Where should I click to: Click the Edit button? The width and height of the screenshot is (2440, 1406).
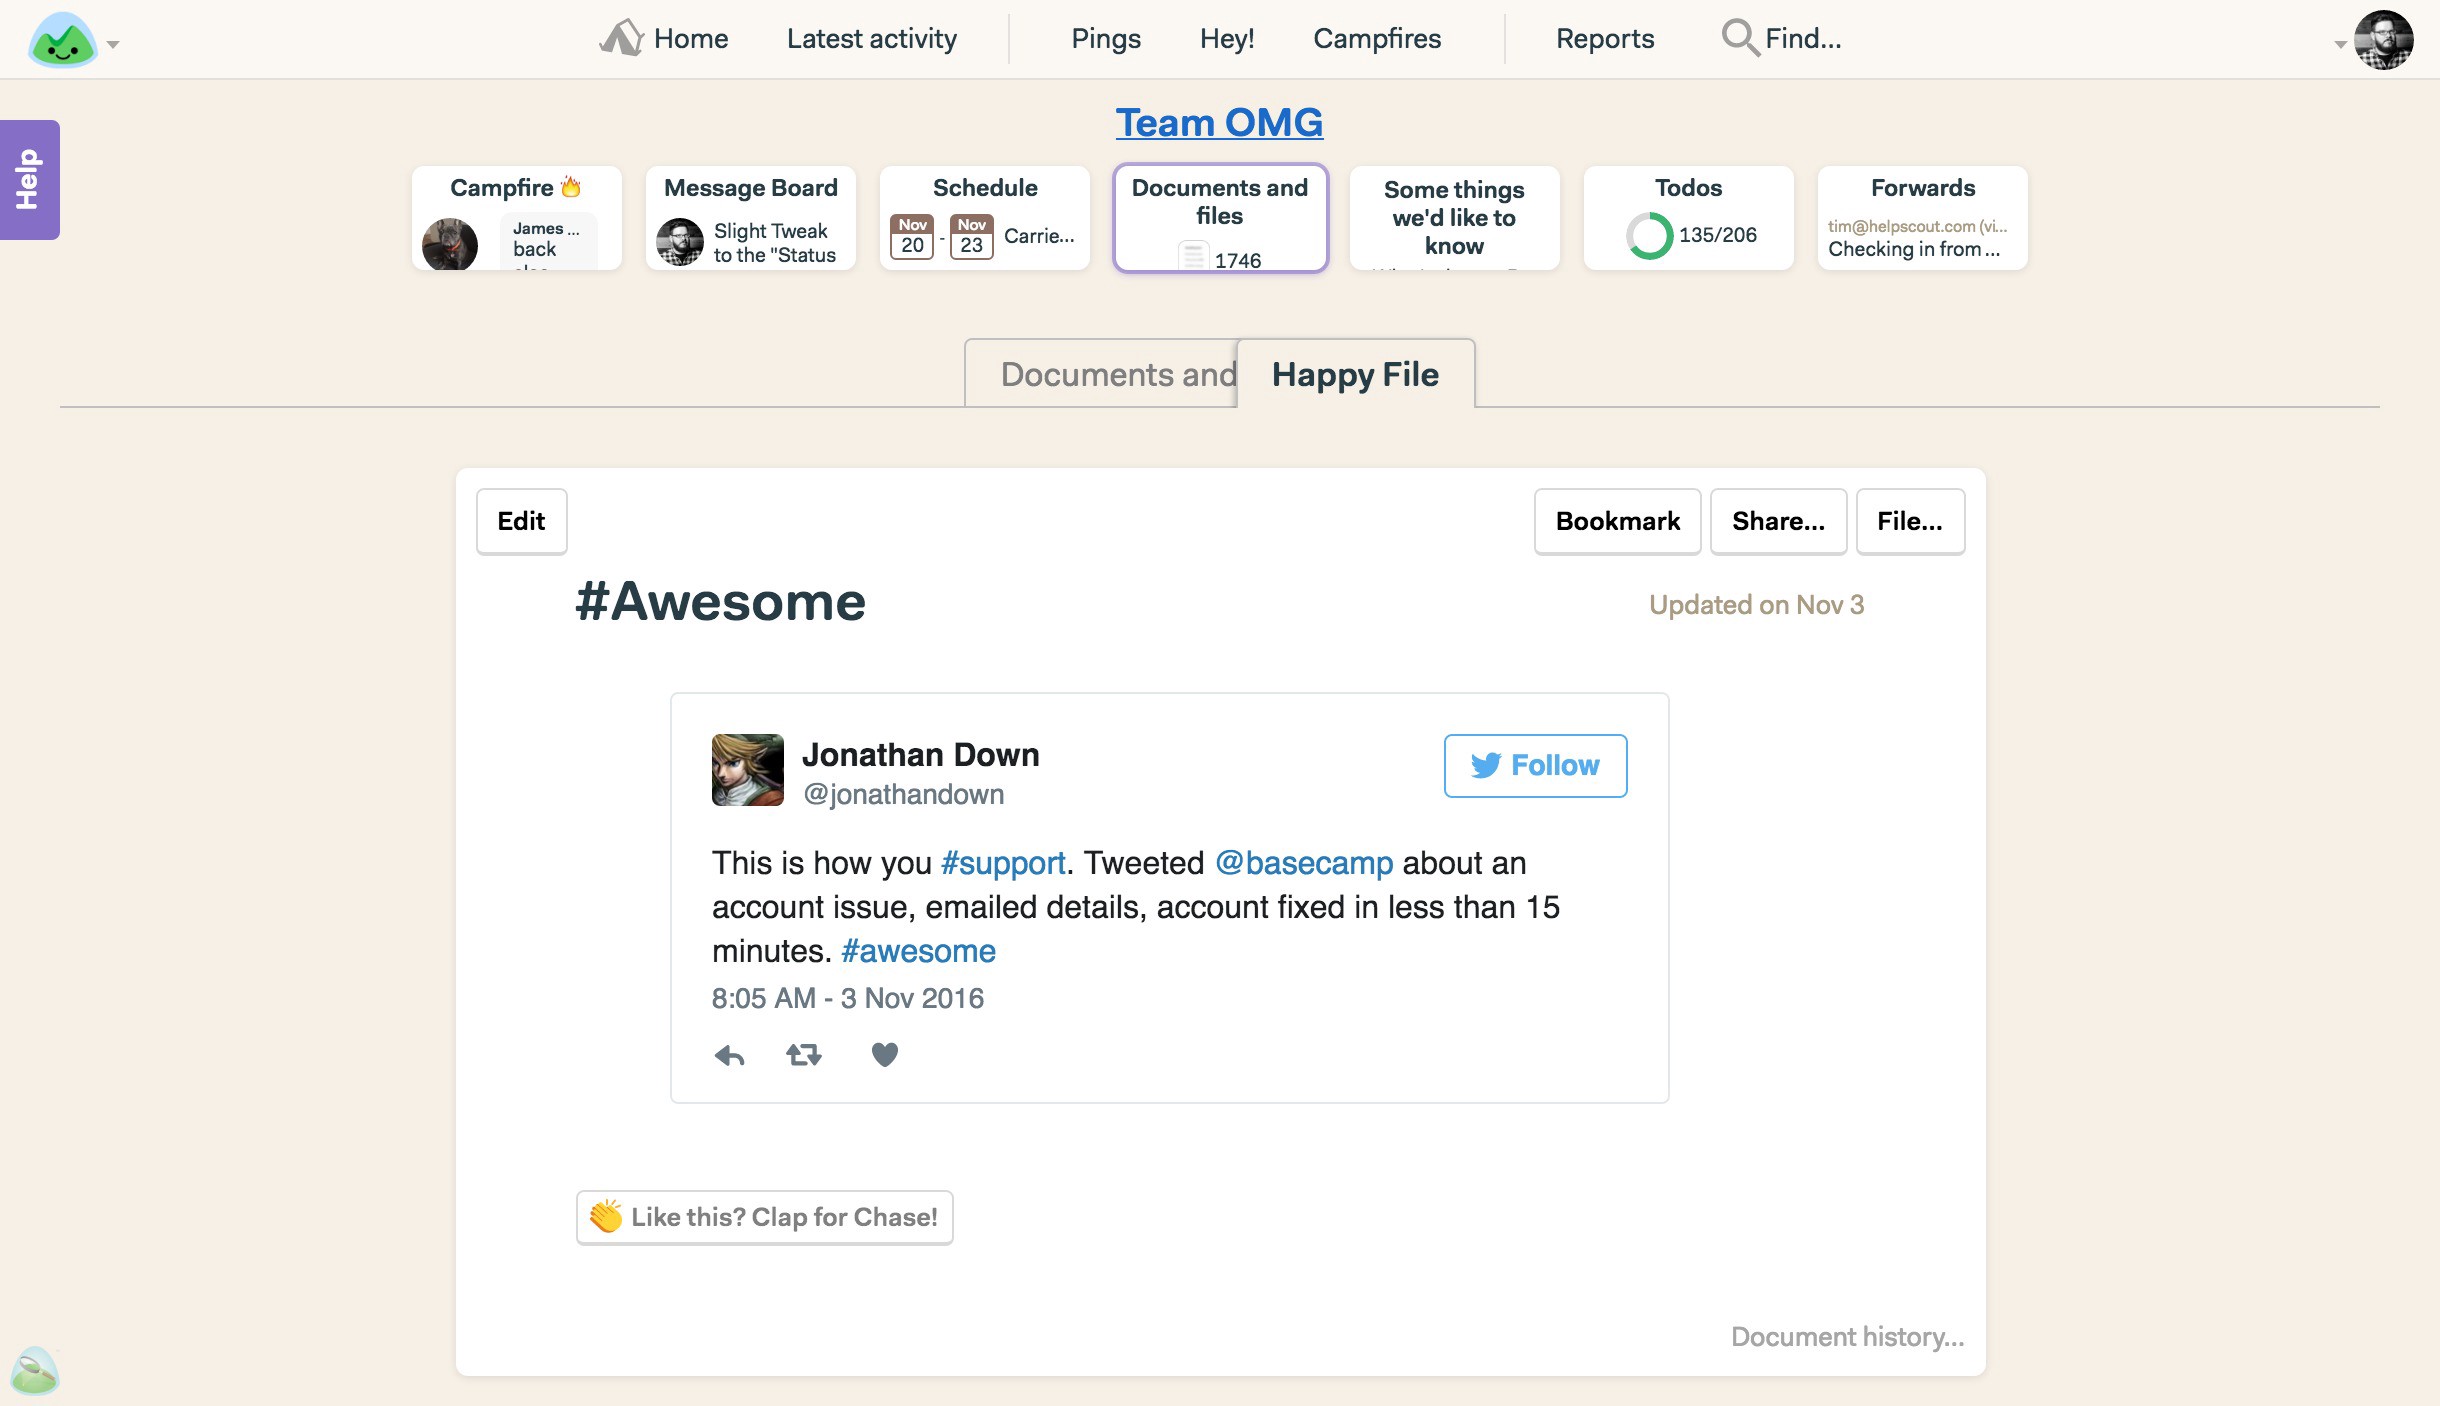click(521, 521)
